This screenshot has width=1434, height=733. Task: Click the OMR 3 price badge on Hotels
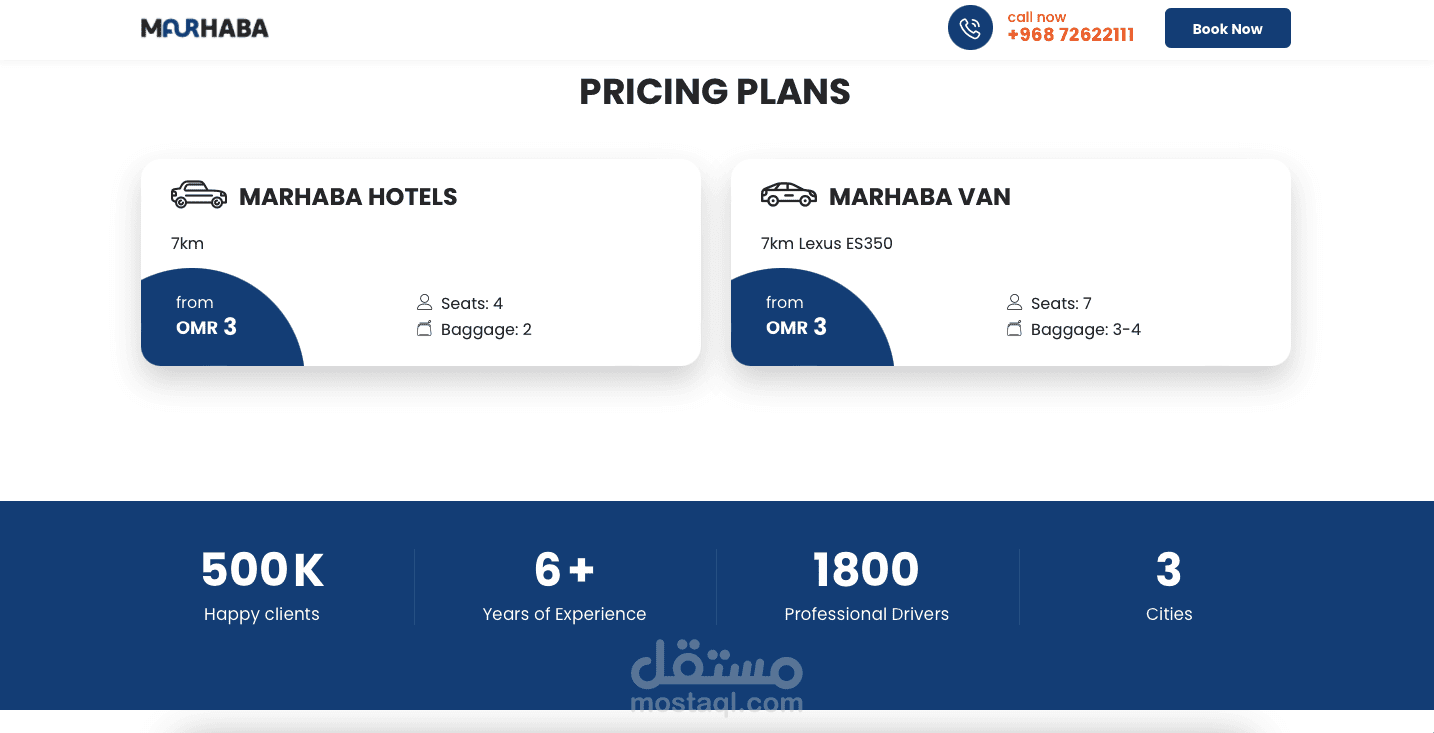tap(206, 327)
